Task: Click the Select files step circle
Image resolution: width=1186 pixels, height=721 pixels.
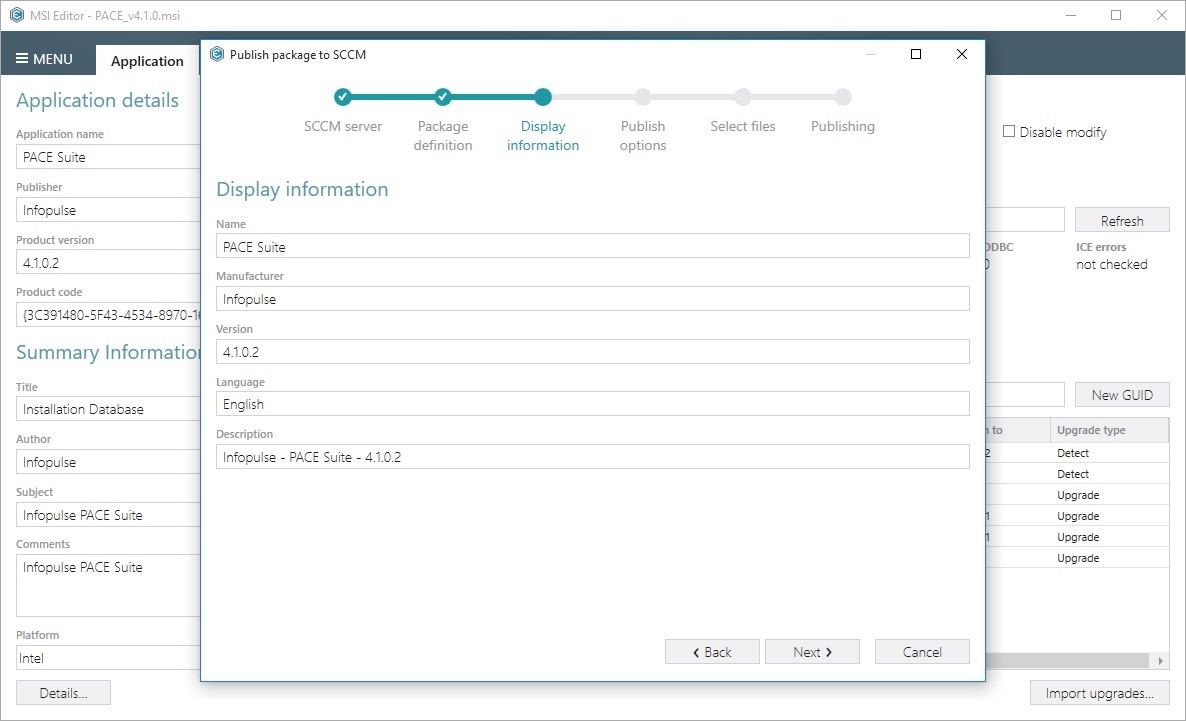Action: (x=743, y=97)
